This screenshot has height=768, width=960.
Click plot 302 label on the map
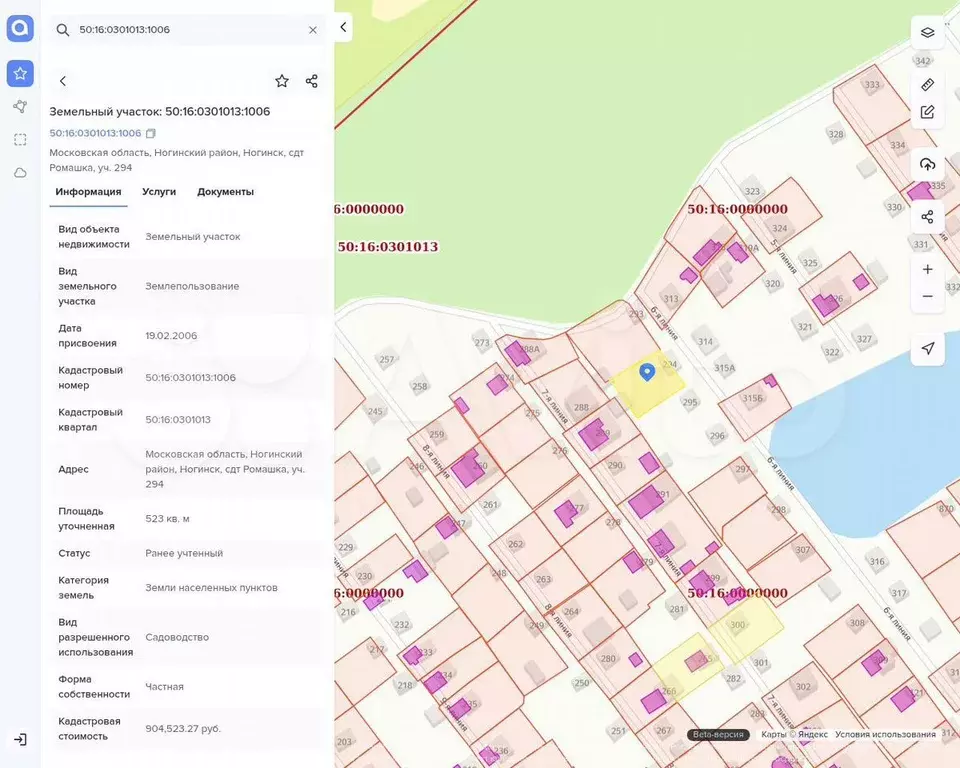pyautogui.click(x=803, y=687)
